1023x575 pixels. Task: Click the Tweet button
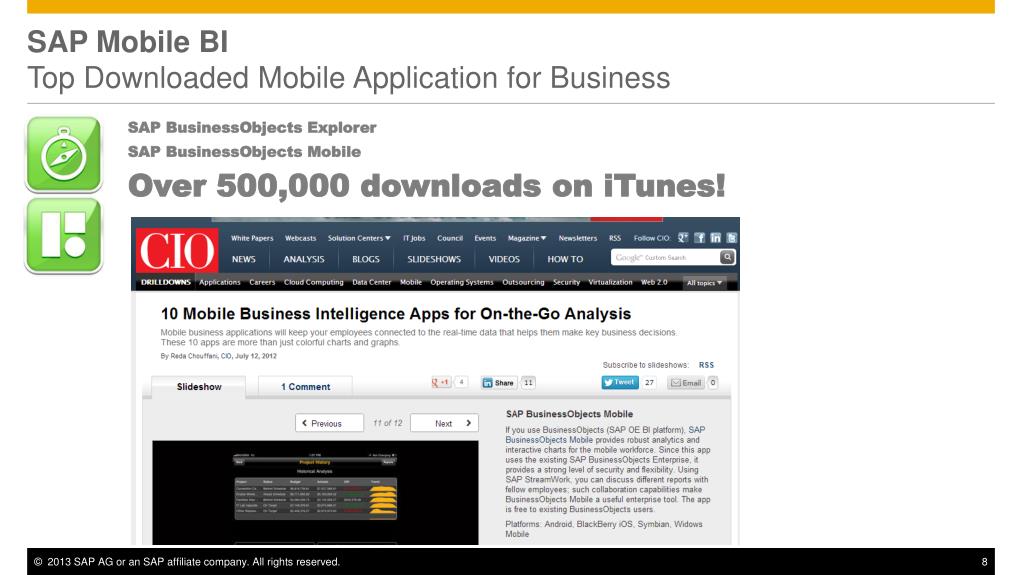(x=620, y=382)
